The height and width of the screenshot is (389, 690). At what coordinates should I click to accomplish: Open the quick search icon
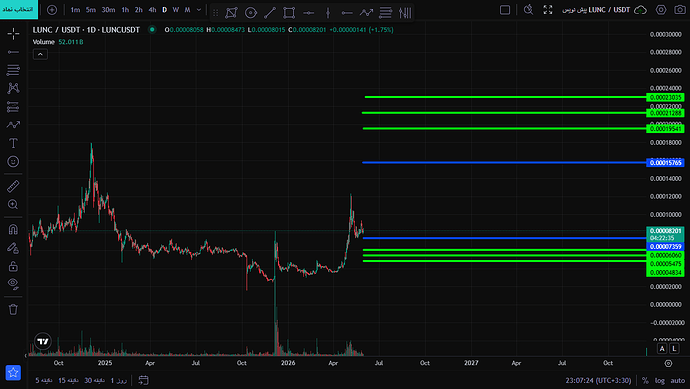(528, 10)
